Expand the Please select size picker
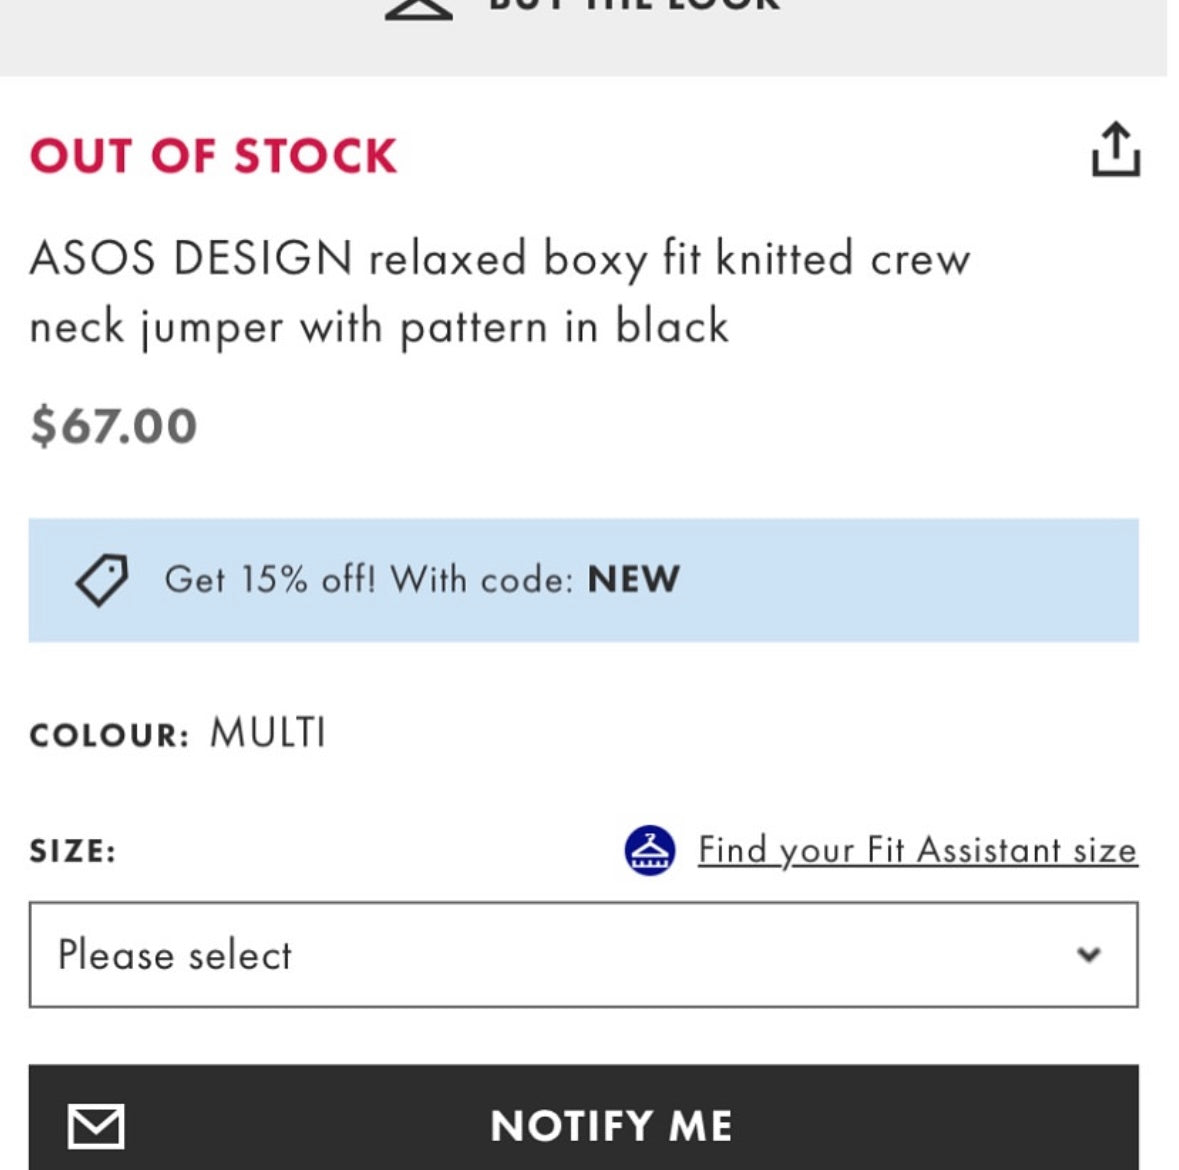This screenshot has height=1170, width=1179. 589,953
